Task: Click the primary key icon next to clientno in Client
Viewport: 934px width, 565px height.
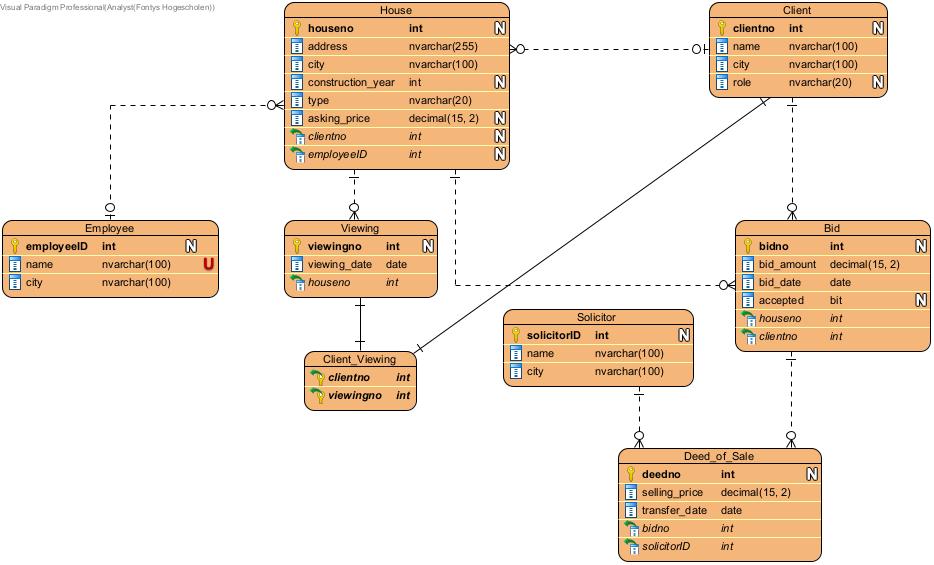Action: tap(721, 29)
